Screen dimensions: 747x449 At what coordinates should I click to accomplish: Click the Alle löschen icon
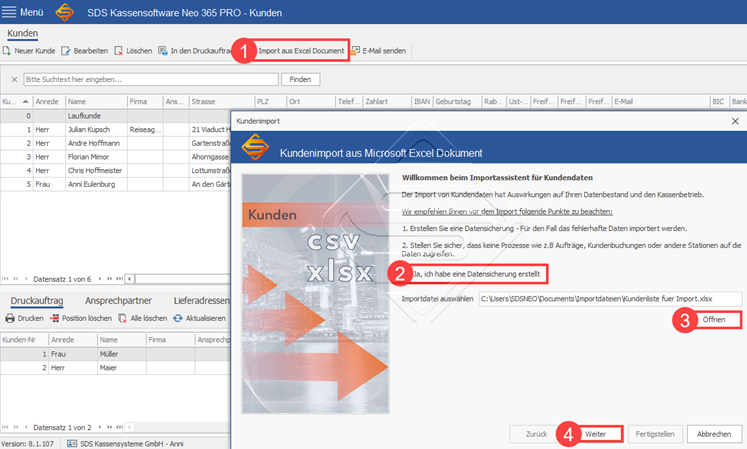click(122, 318)
